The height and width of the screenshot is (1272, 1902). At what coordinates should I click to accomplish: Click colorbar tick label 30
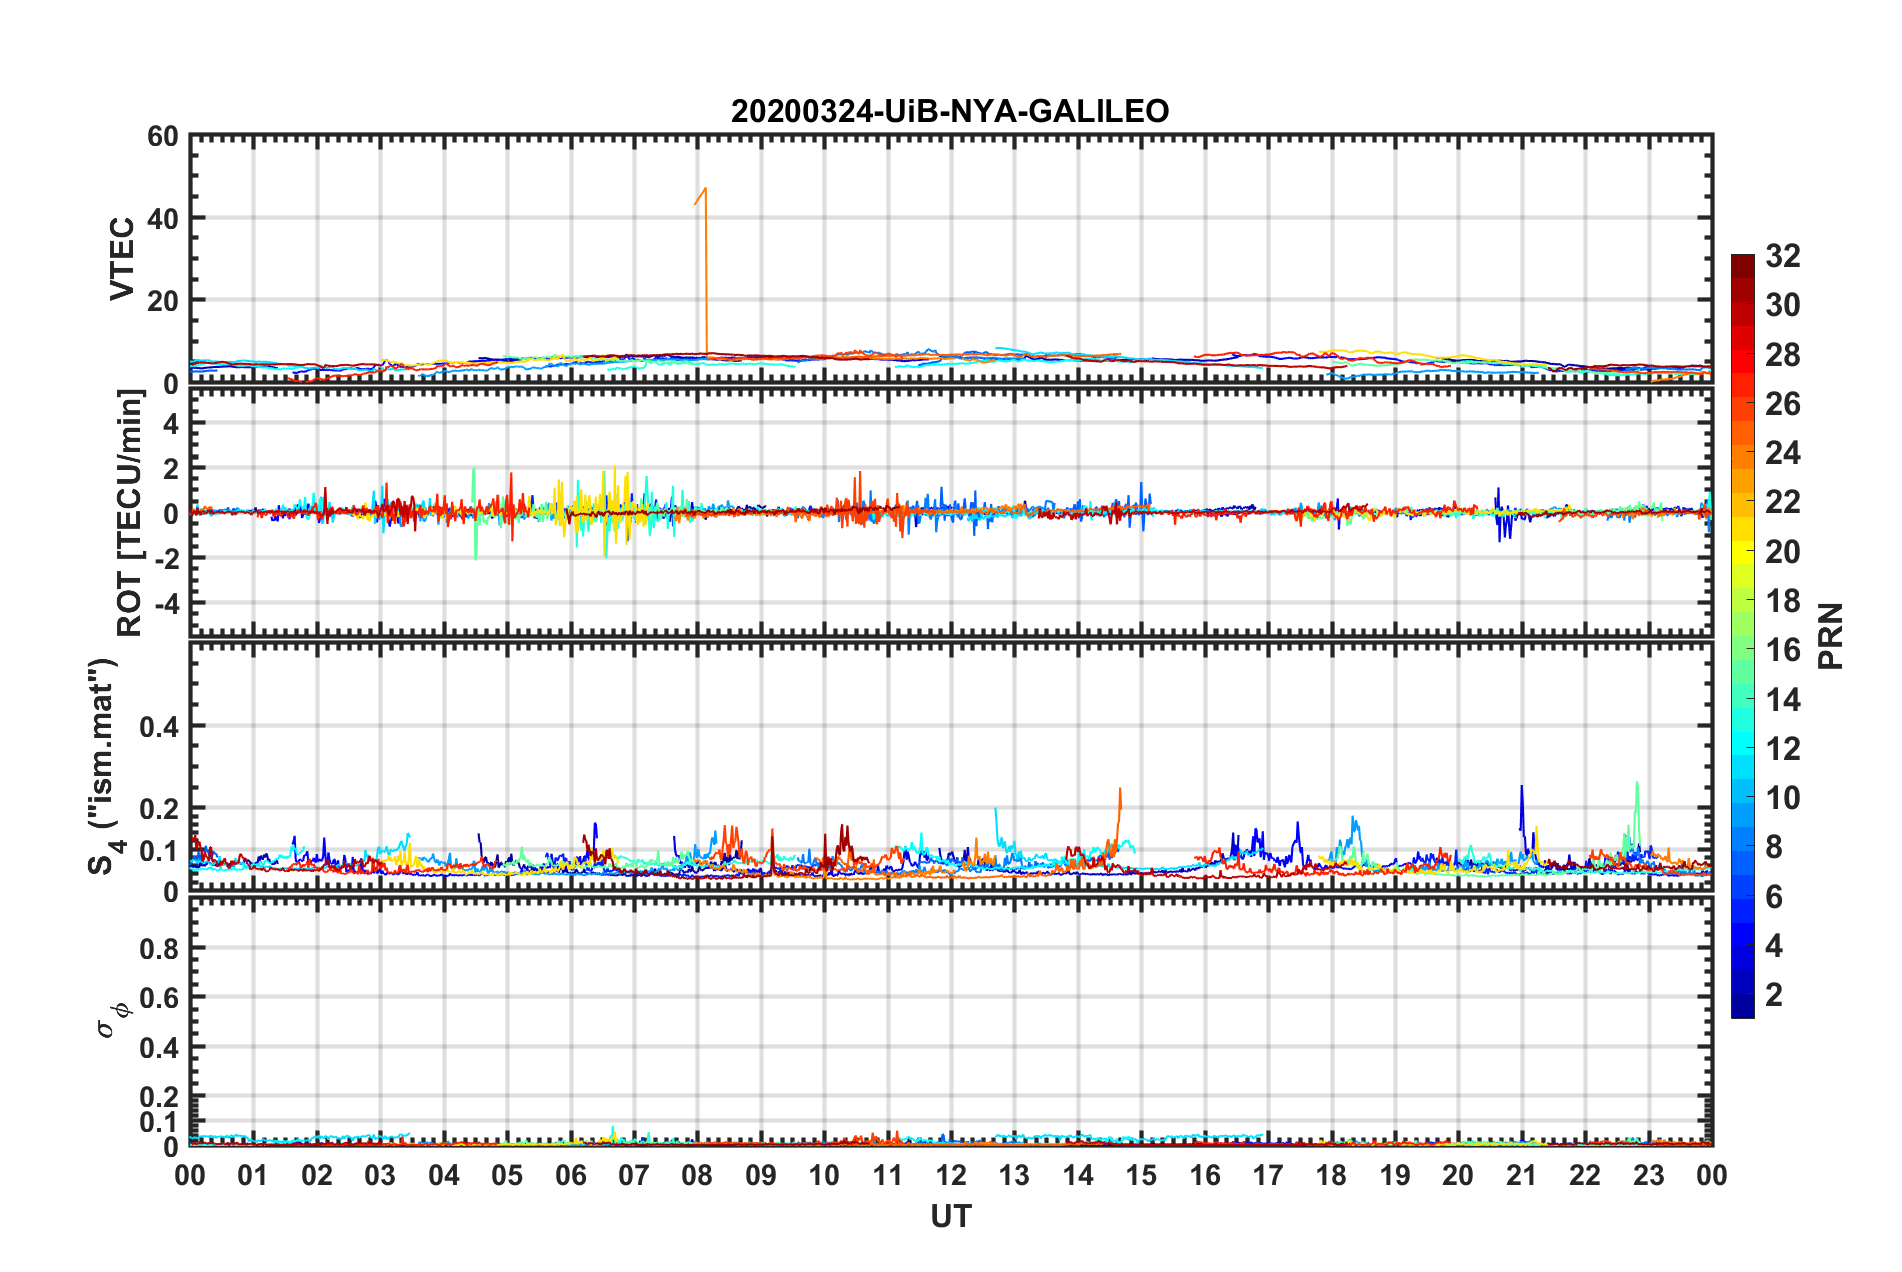[x=1782, y=305]
